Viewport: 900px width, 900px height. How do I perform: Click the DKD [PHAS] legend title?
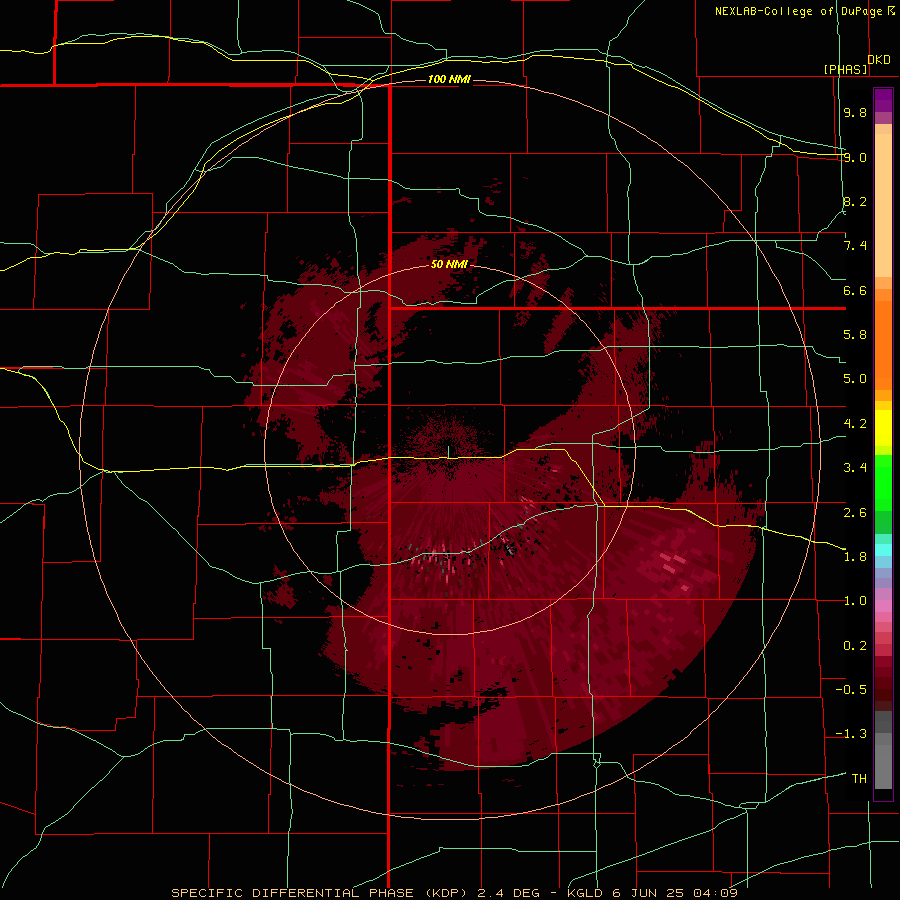[856, 64]
